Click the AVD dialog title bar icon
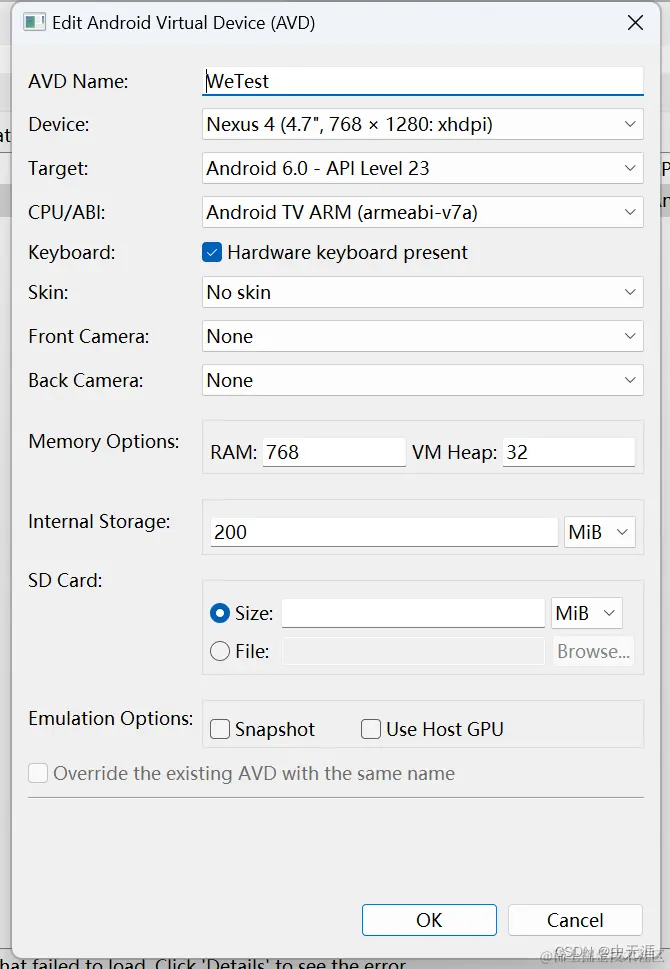Viewport: 670px width, 969px height. pos(34,23)
